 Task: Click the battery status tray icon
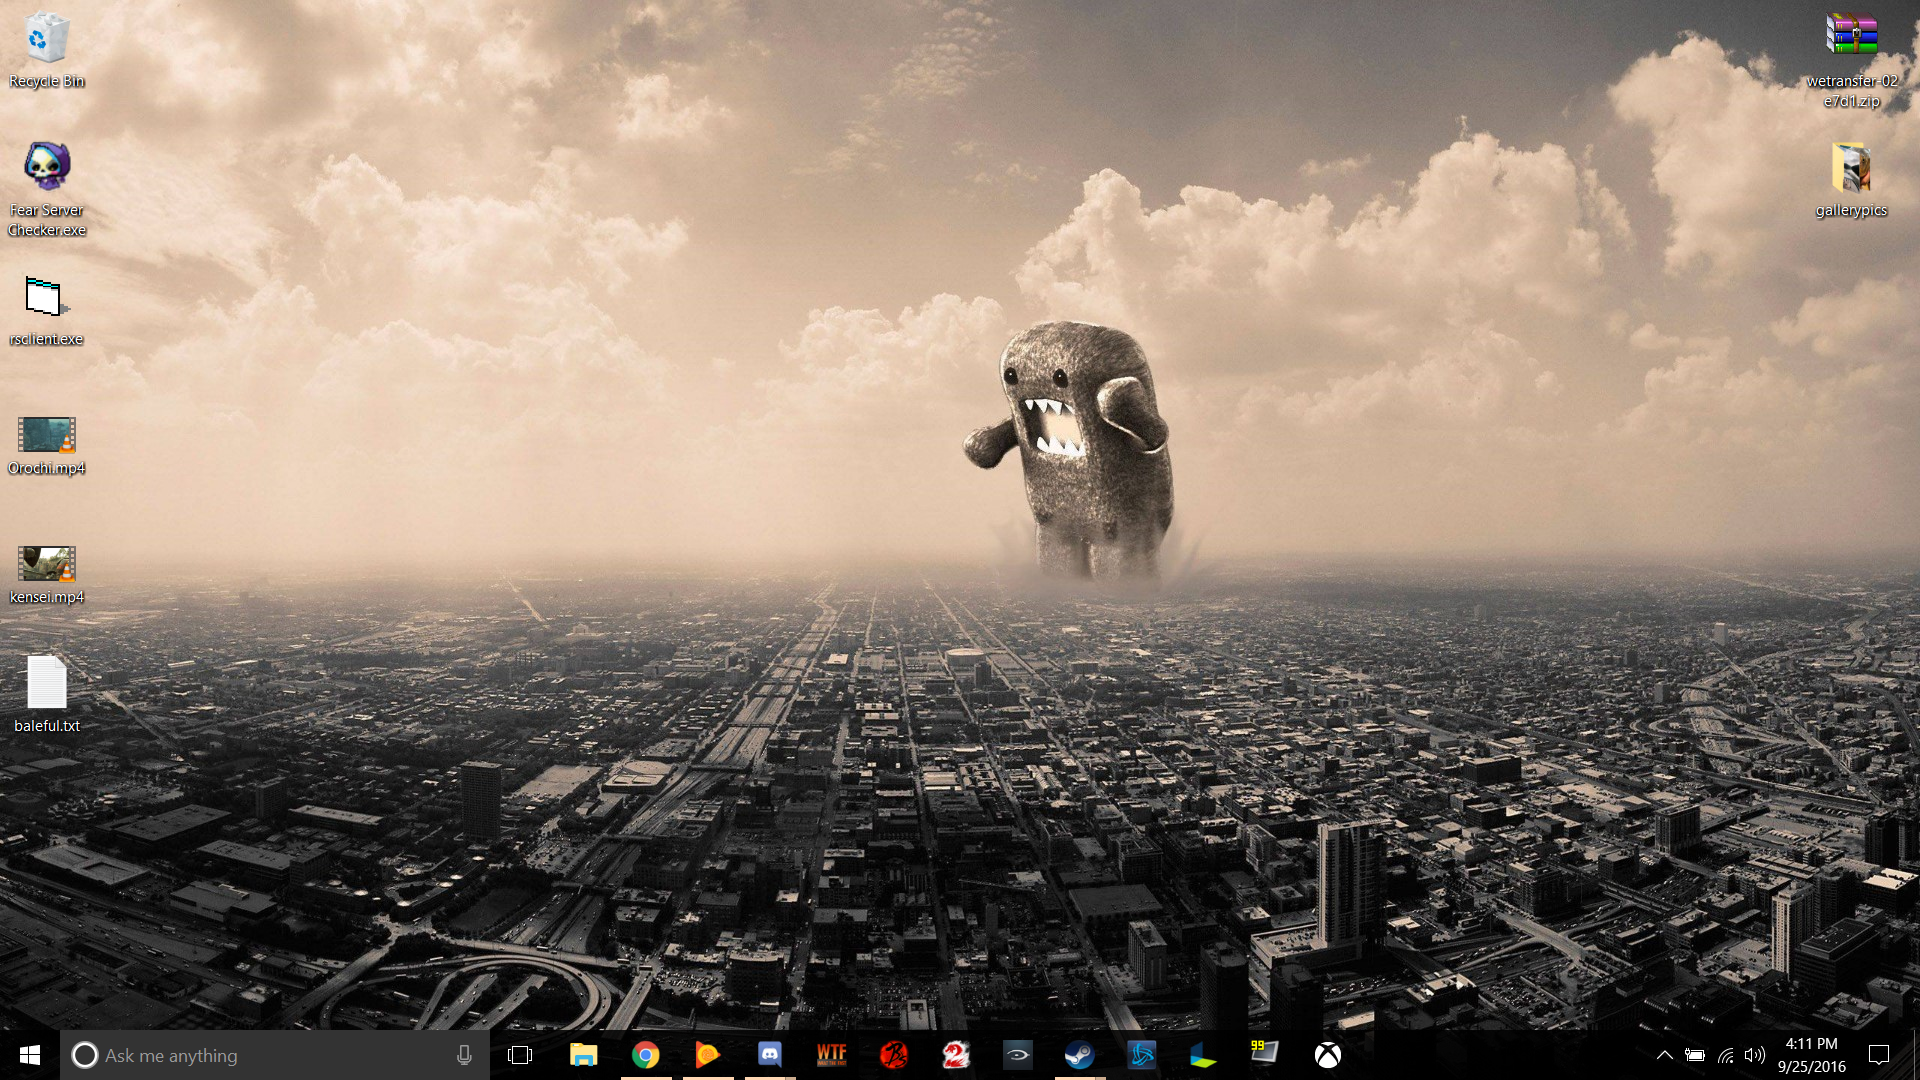click(x=1695, y=1055)
